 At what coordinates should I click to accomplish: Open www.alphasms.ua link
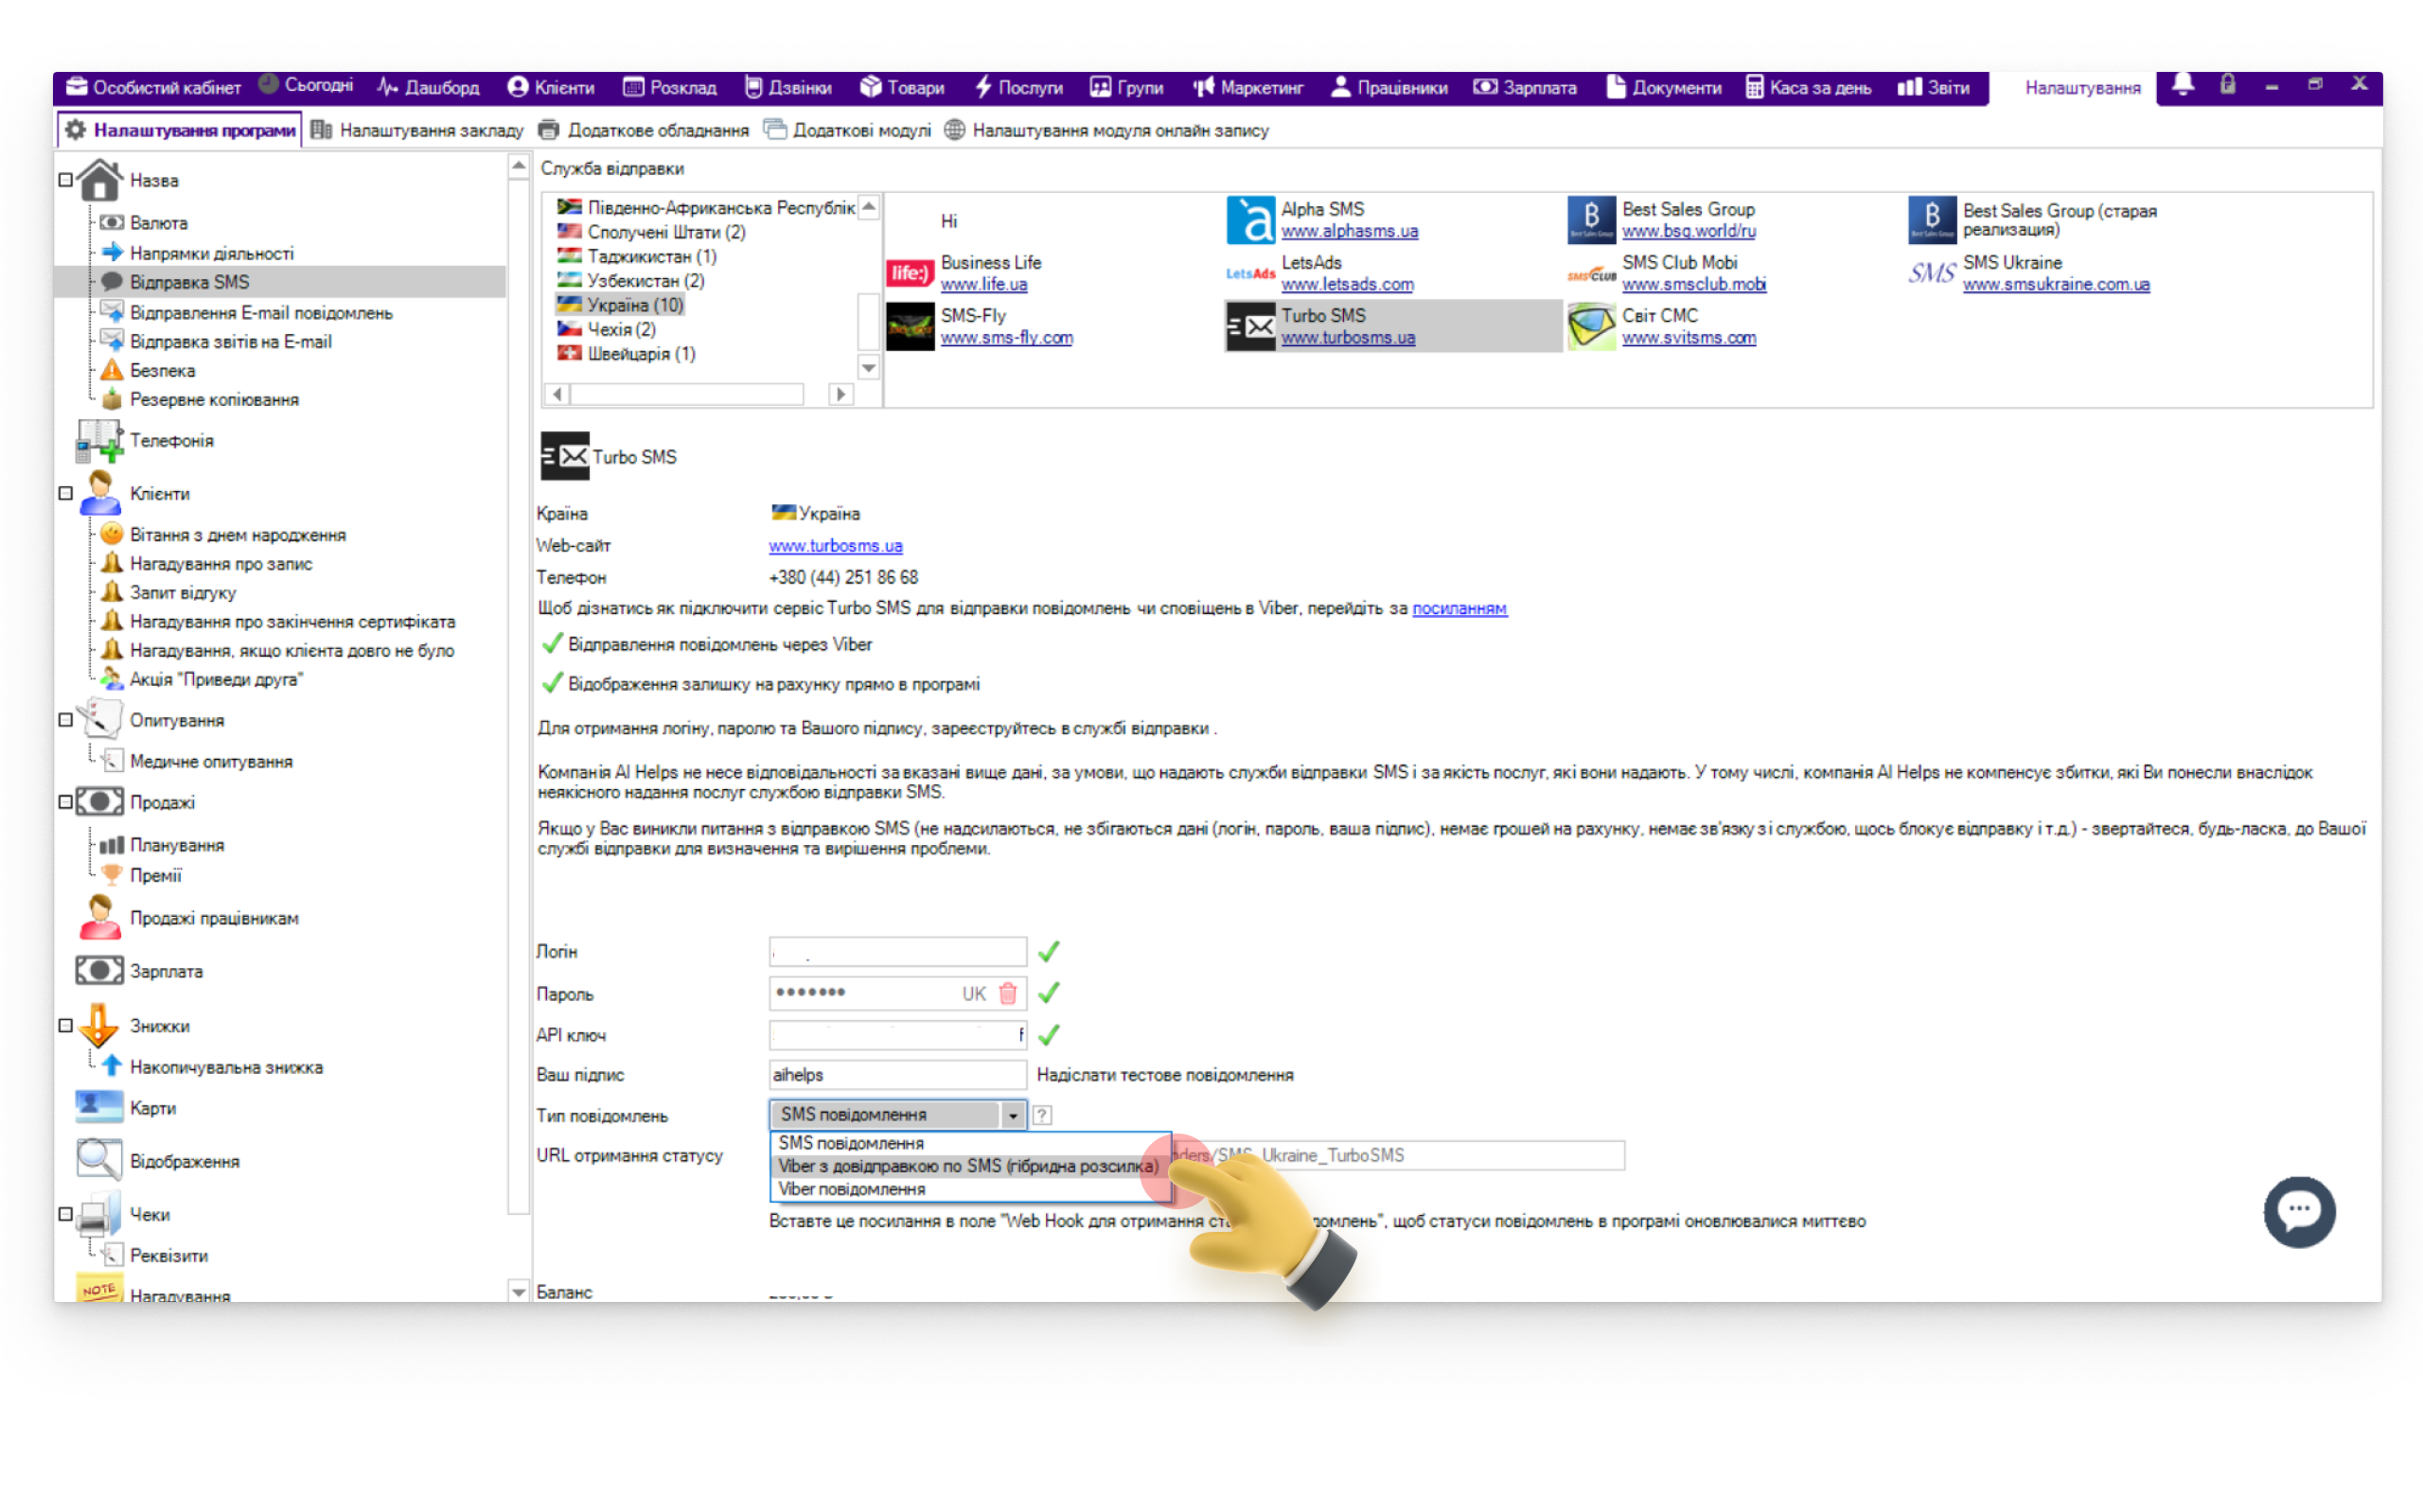[1349, 231]
